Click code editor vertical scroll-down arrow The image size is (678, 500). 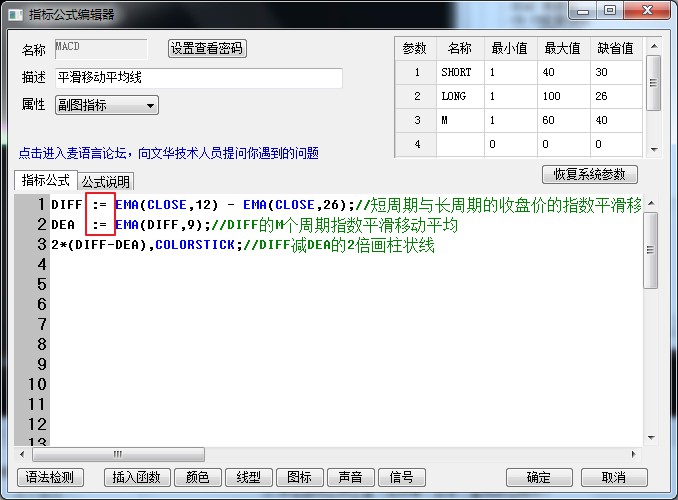tap(651, 438)
